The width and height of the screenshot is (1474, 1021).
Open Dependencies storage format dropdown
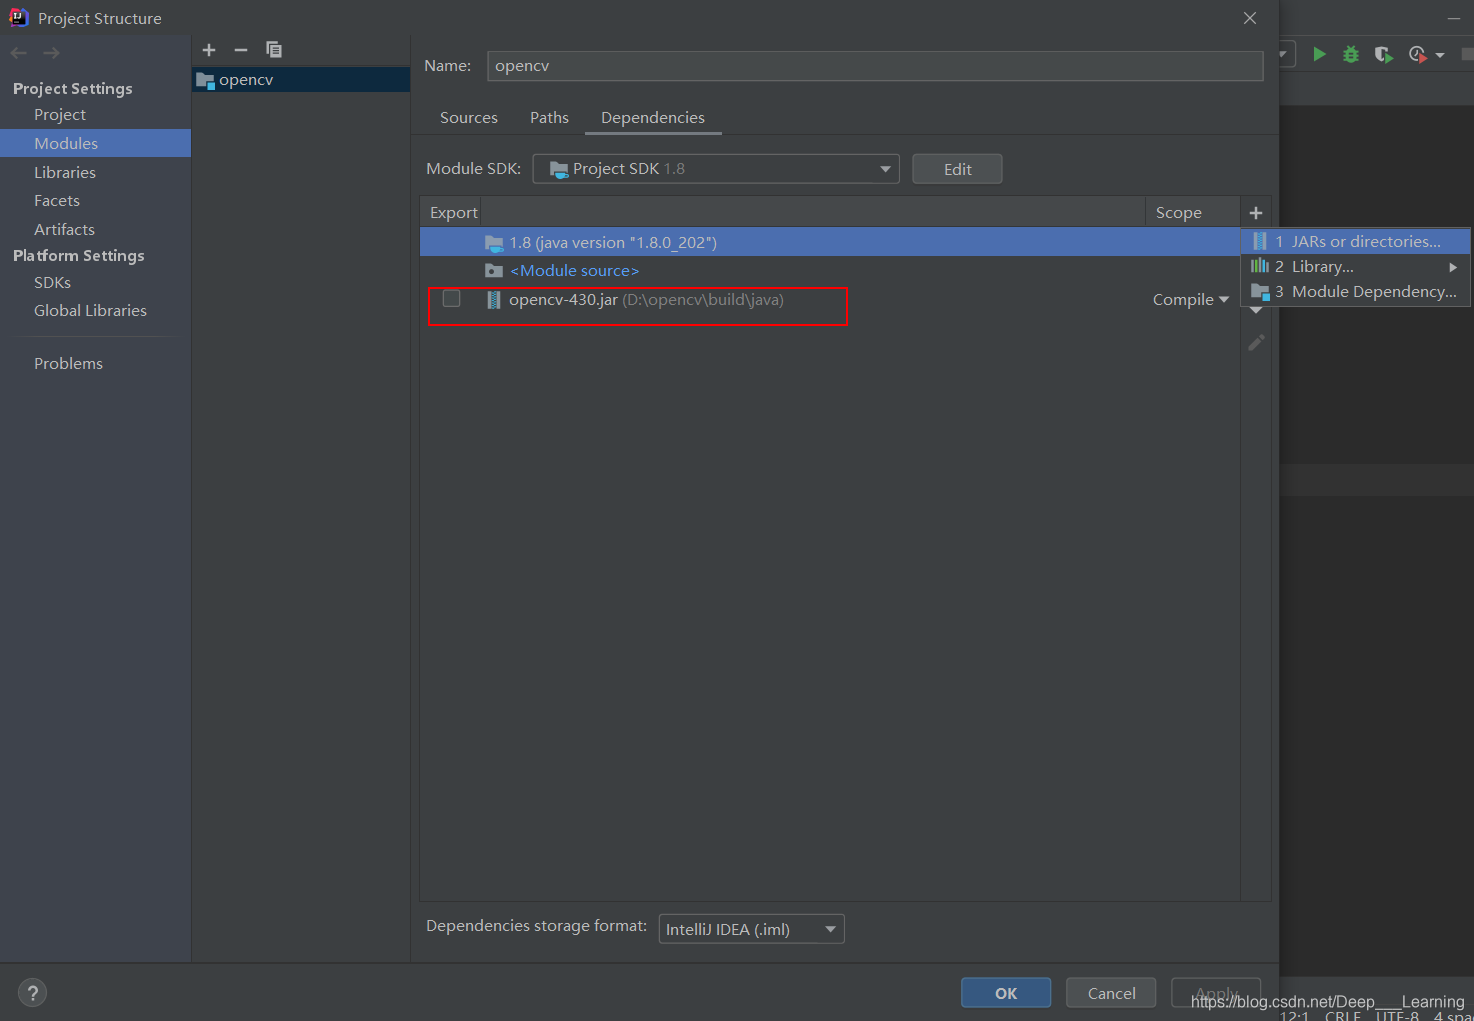752,929
